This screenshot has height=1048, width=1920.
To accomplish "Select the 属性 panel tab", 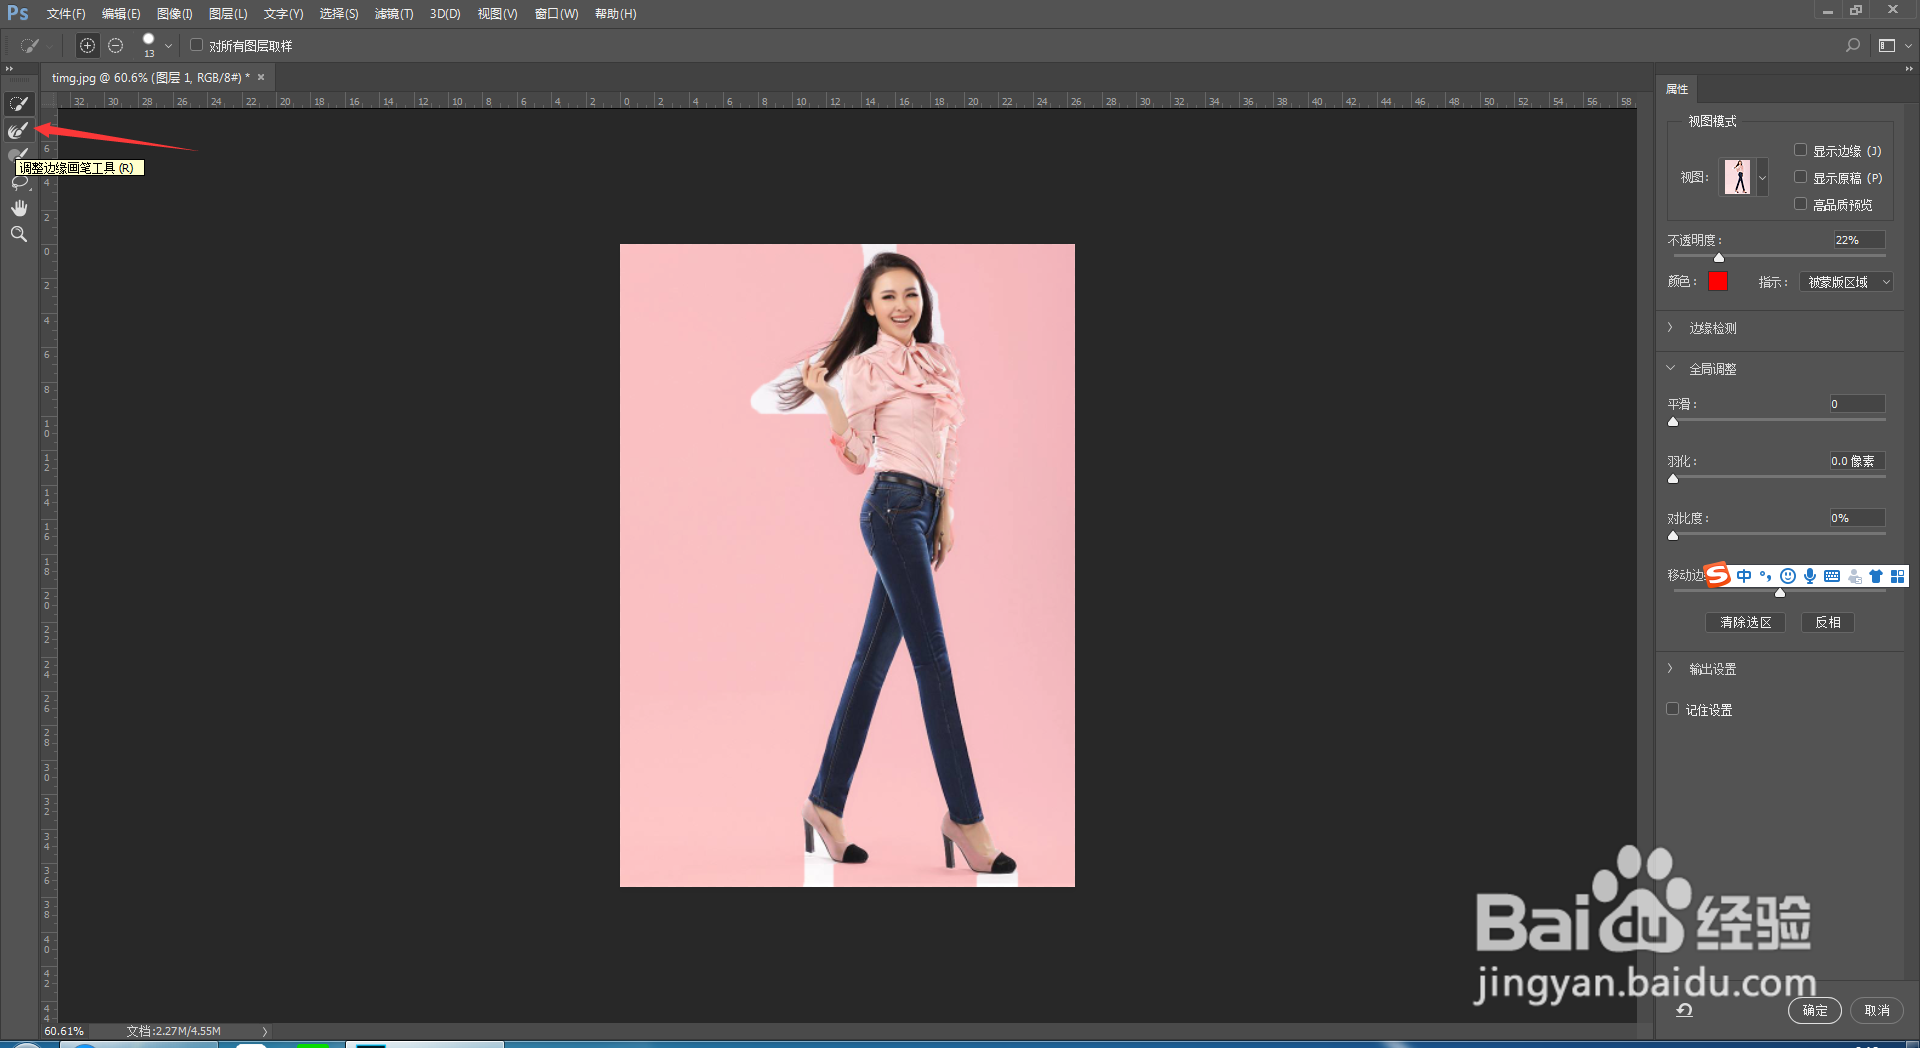I will (1677, 89).
